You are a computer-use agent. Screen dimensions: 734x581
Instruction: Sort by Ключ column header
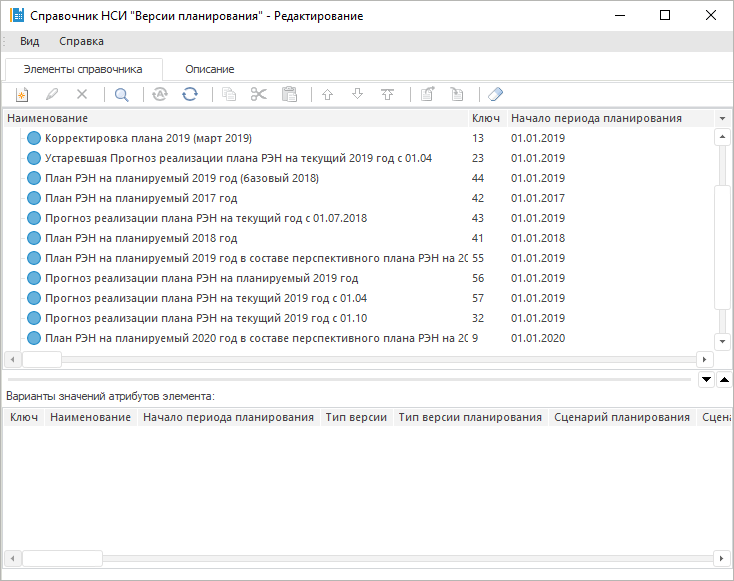coord(486,118)
